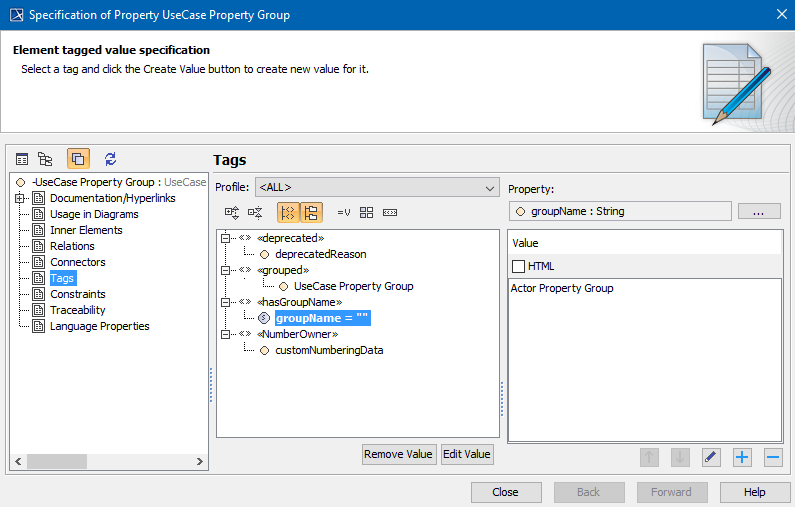Collapse the «deprecated» stereotype node

[x=226, y=238]
